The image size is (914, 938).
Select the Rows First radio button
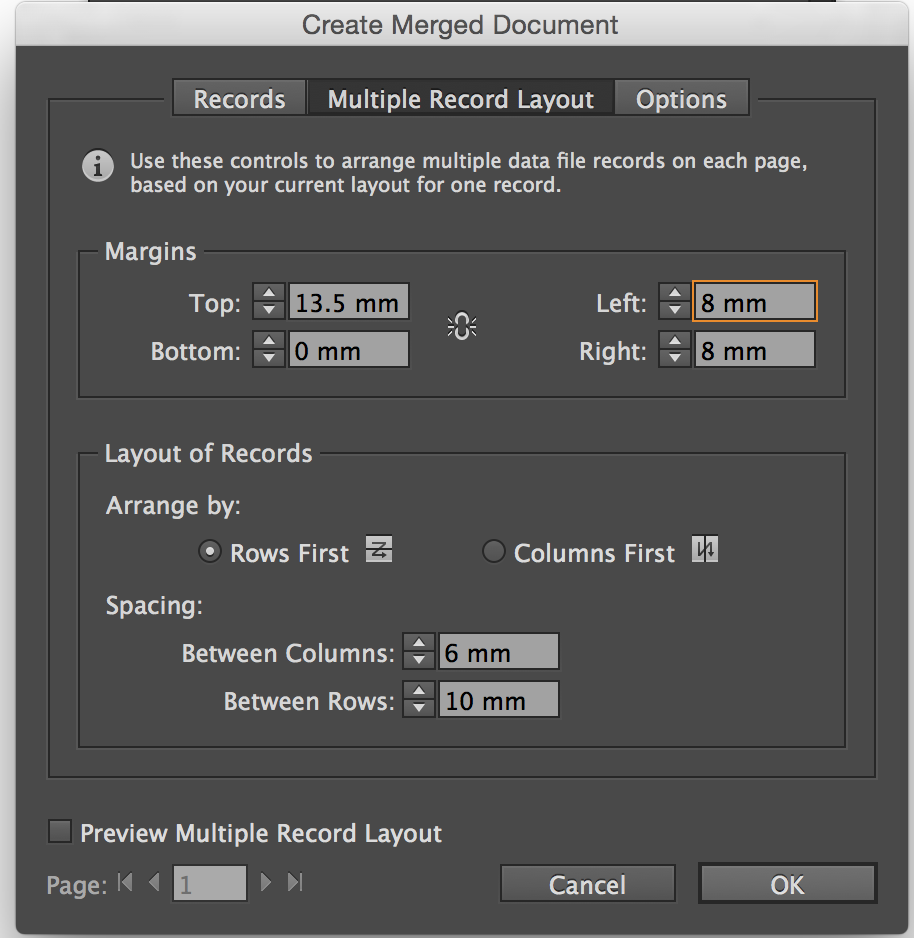point(209,552)
